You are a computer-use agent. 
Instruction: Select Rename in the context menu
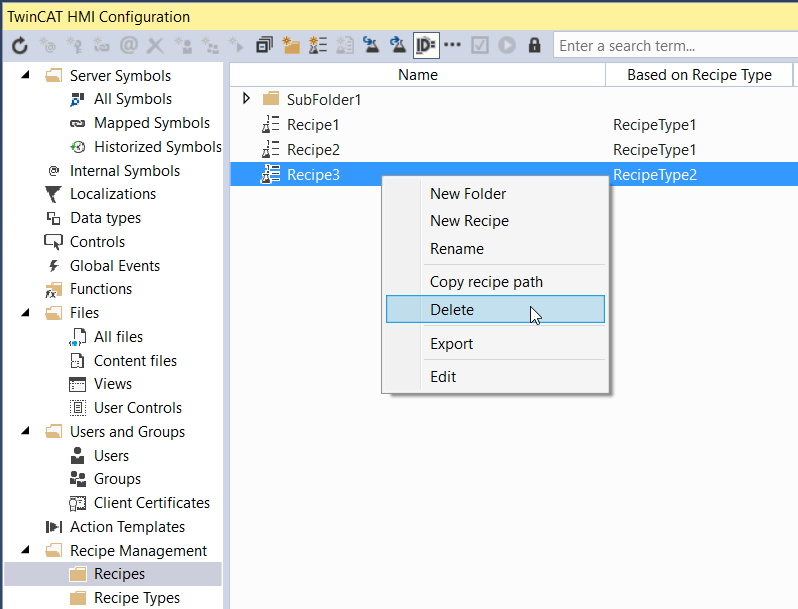click(x=457, y=249)
